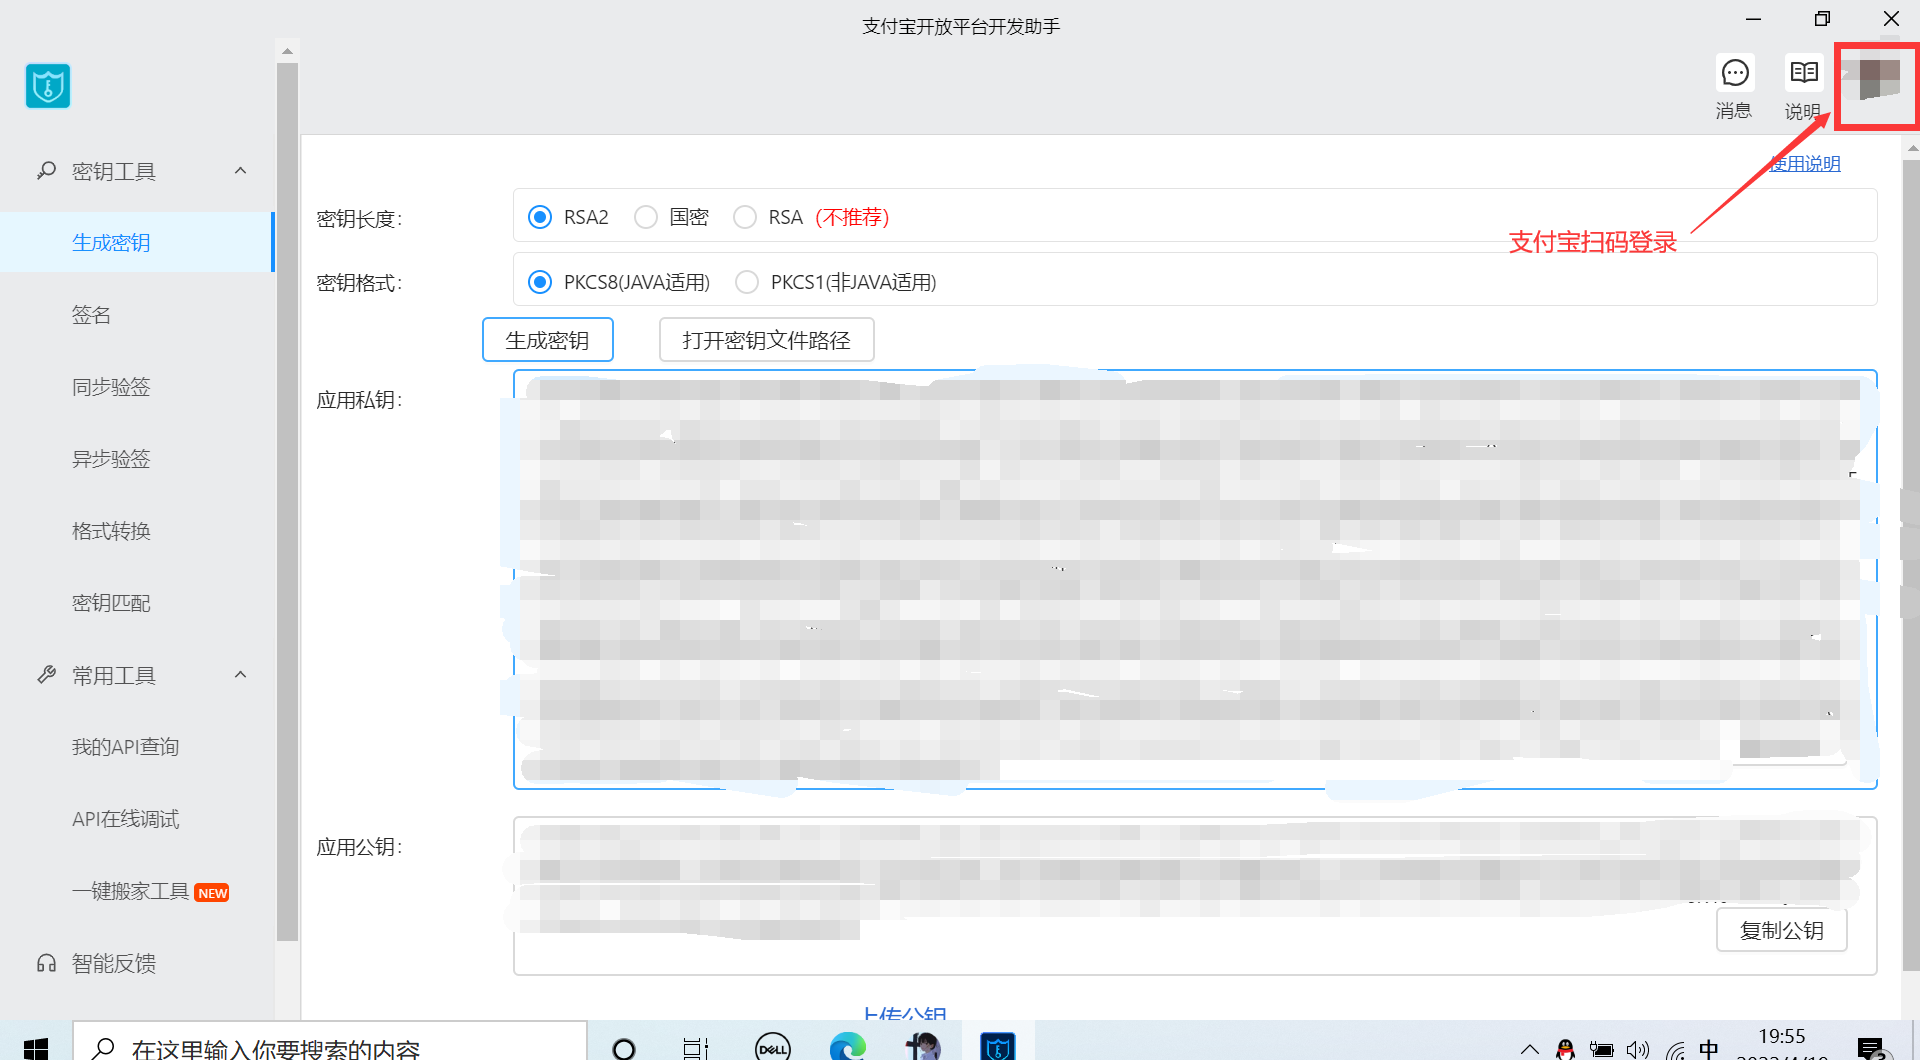Click the 生成密钥 button
Image resolution: width=1920 pixels, height=1060 pixels.
pos(547,340)
